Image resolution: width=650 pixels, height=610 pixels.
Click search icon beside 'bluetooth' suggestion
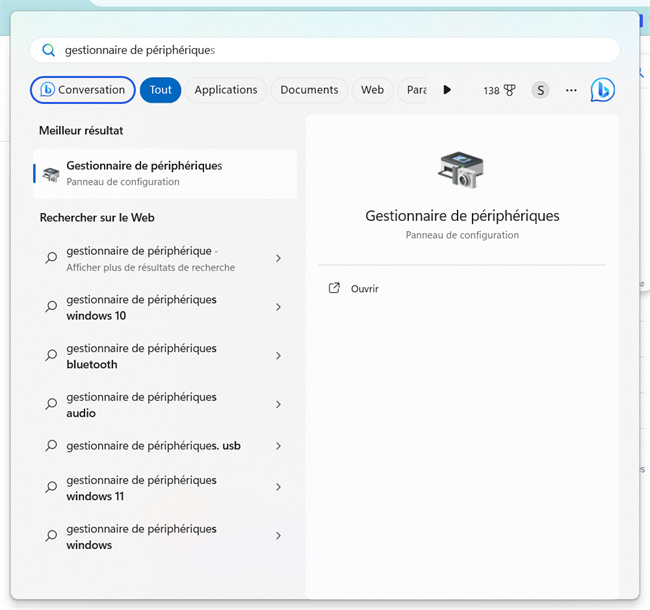click(x=51, y=355)
